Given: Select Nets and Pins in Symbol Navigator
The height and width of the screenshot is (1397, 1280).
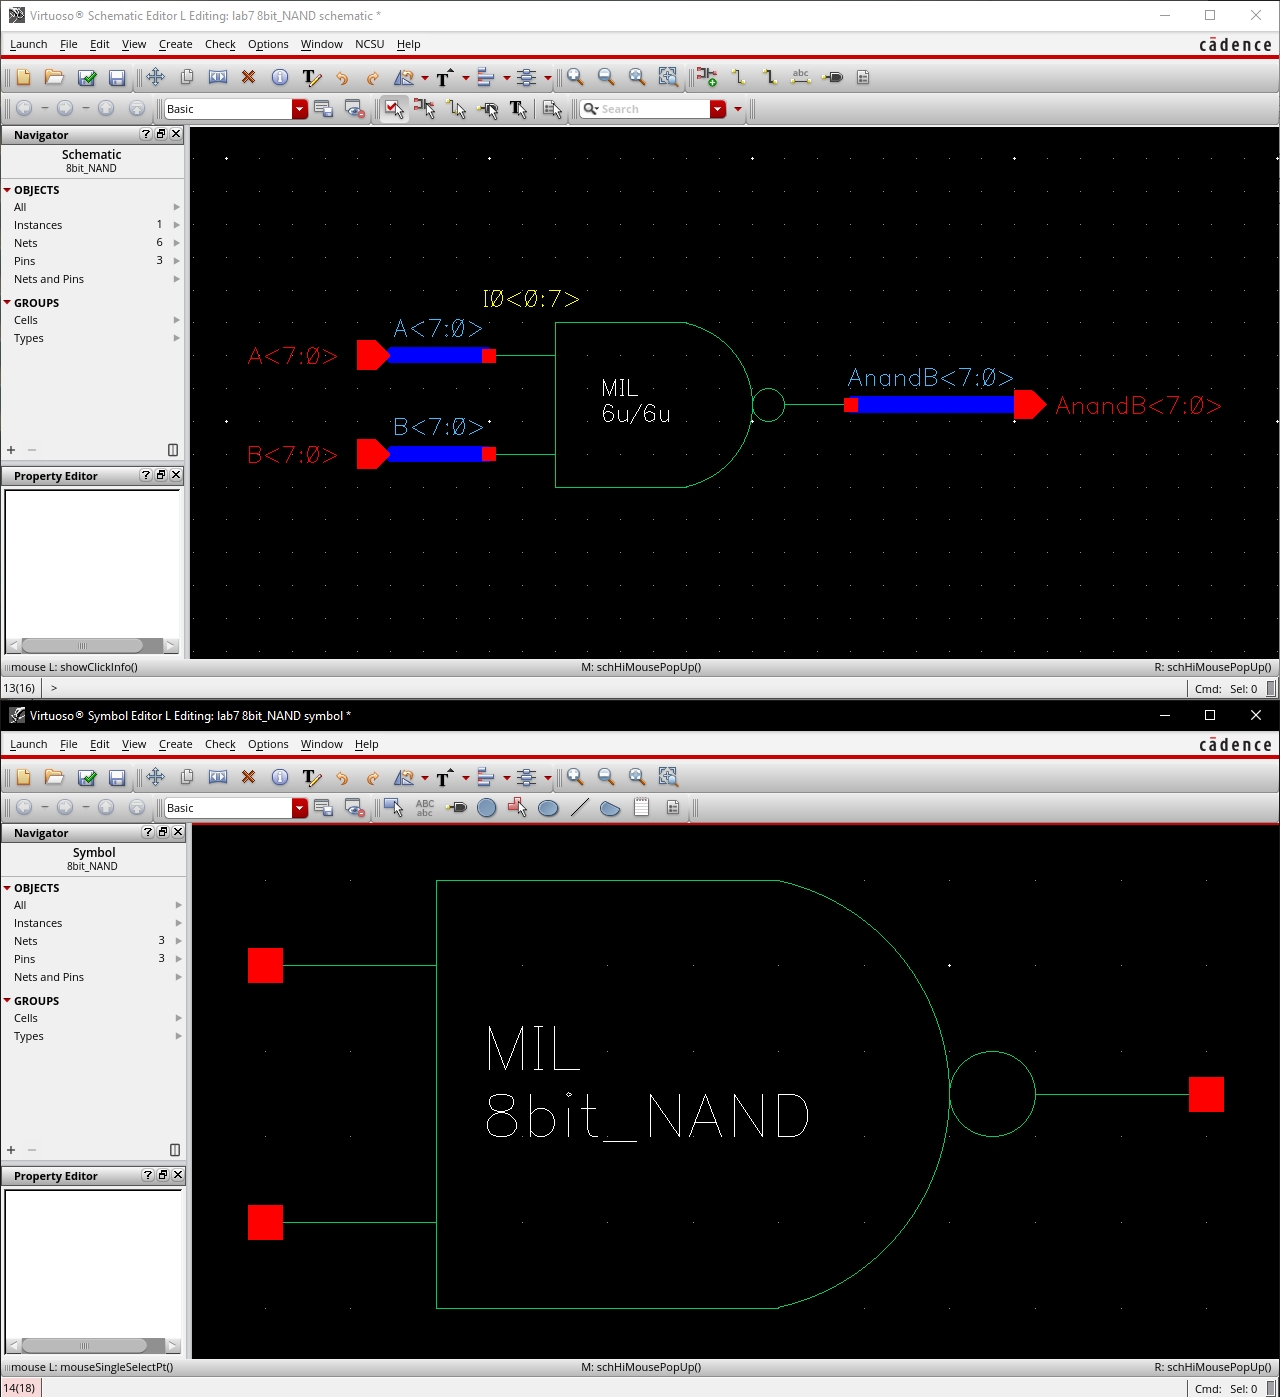Looking at the screenshot, I should [49, 977].
